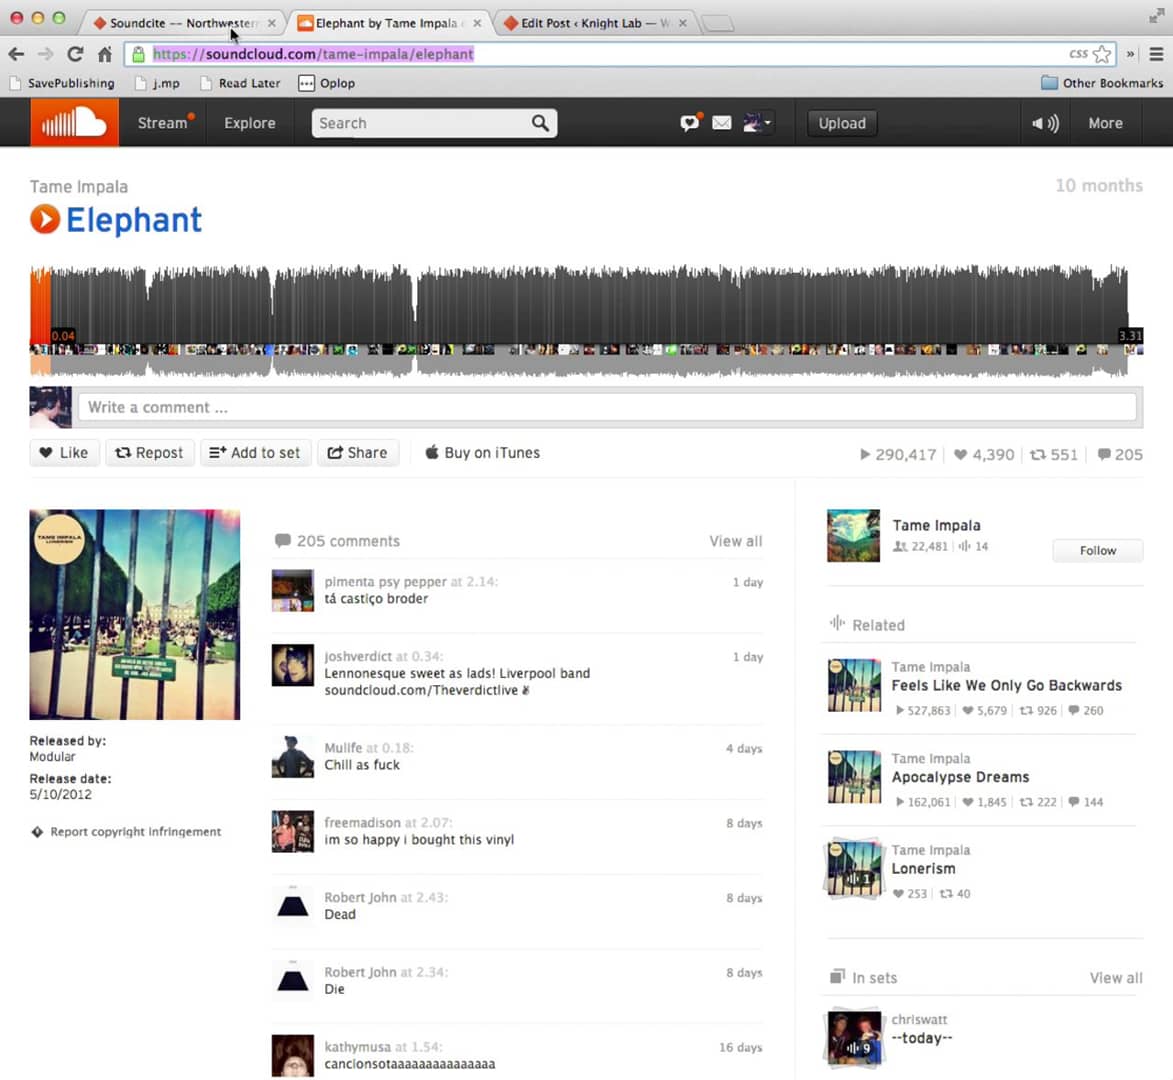Click View all comments link
The image size is (1173, 1080).
pos(735,541)
